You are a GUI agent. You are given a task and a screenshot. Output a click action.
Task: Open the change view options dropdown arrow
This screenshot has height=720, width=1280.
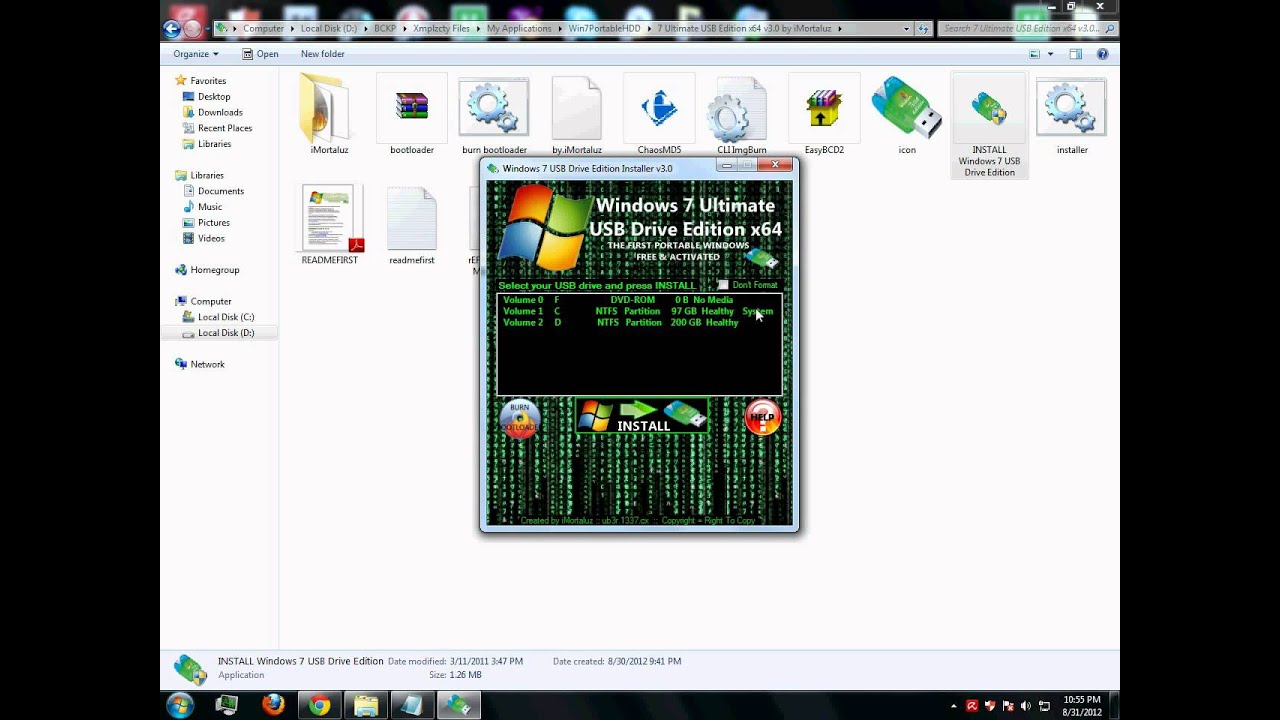coord(1050,54)
